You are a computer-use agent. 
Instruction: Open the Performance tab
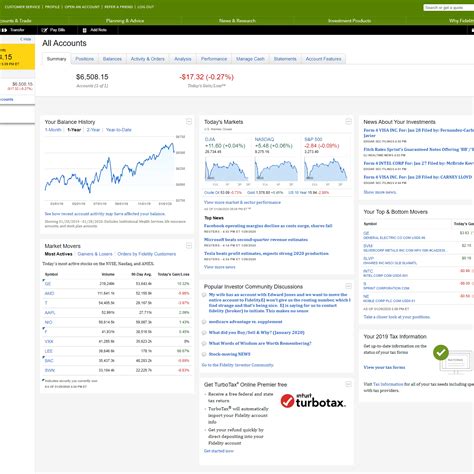[x=214, y=59]
